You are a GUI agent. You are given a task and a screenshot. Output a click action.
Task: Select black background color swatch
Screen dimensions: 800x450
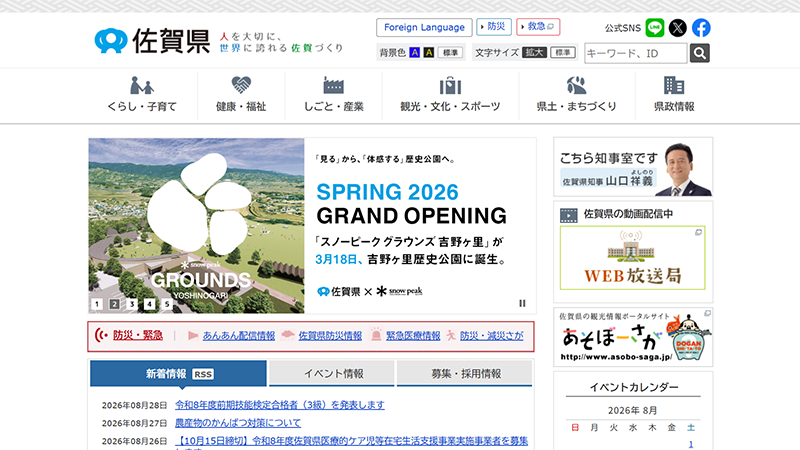(429, 53)
